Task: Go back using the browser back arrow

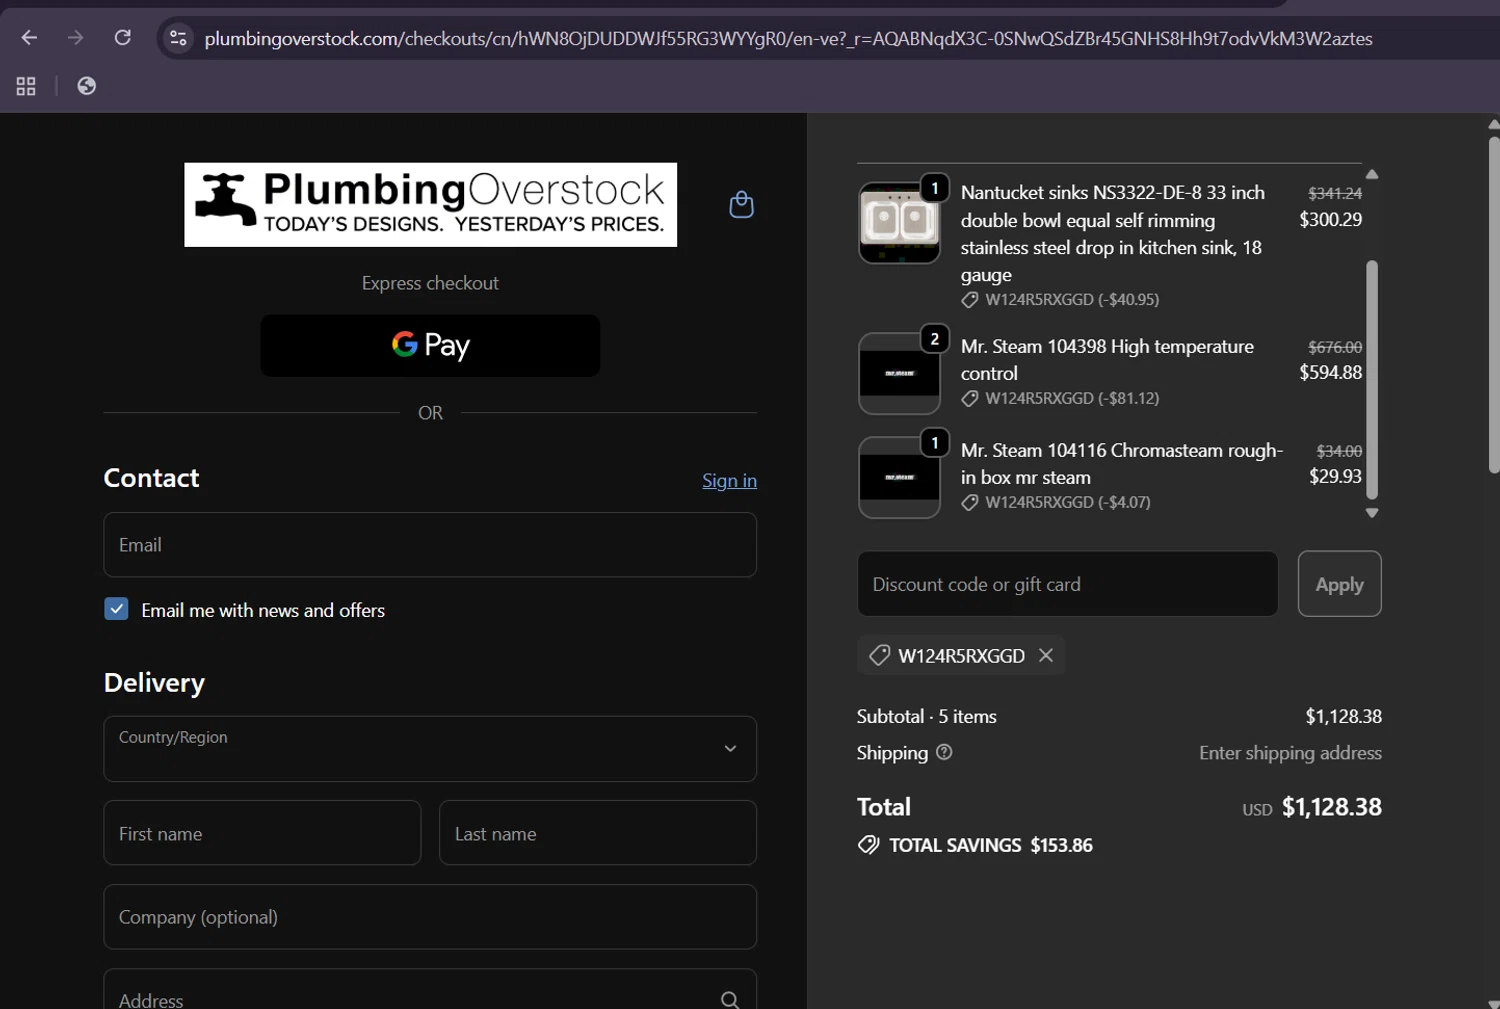Action: (29, 38)
